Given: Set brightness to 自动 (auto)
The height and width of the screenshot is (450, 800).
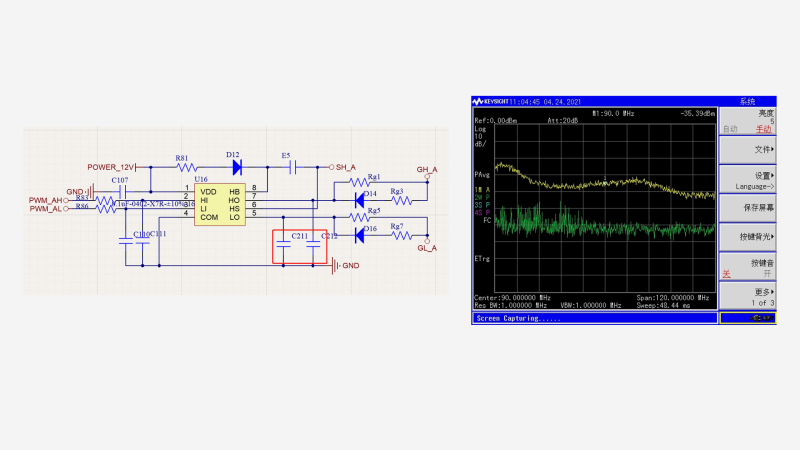Looking at the screenshot, I should pyautogui.click(x=730, y=129).
